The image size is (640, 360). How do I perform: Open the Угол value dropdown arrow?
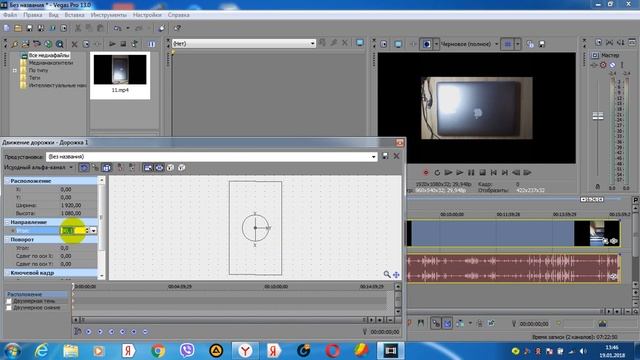(93, 231)
